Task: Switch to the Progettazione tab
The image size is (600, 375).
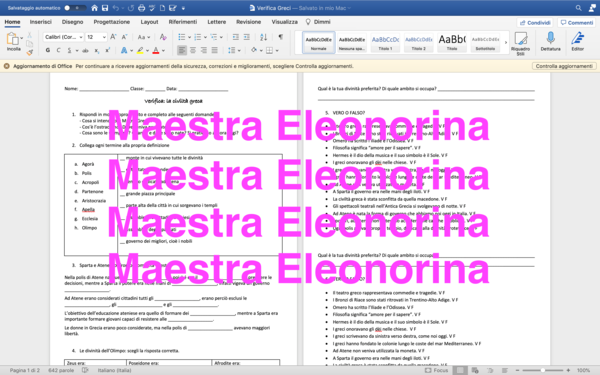Action: pyautogui.click(x=112, y=22)
